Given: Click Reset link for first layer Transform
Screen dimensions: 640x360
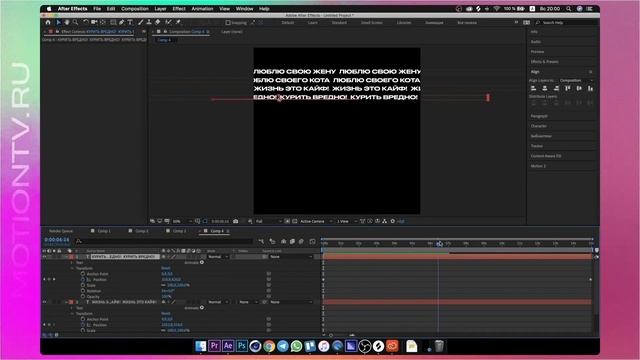Looking at the screenshot, I should click(x=165, y=268).
